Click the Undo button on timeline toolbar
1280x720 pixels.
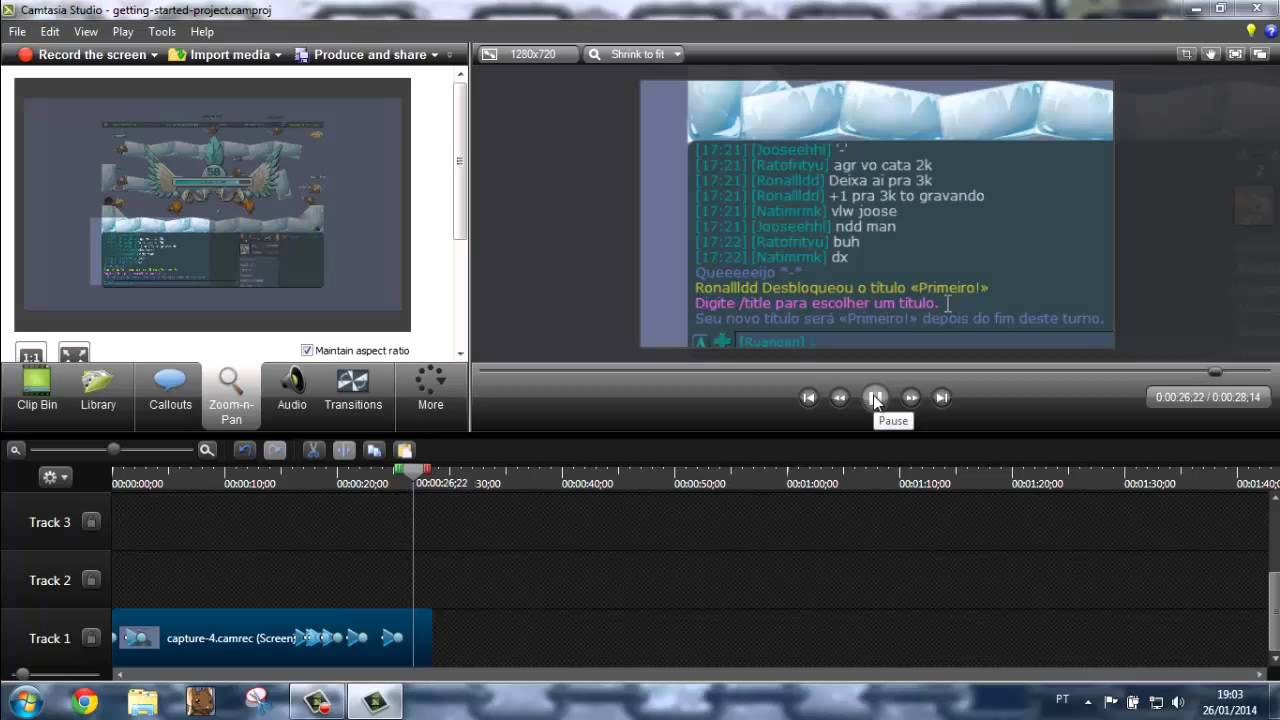tap(245, 450)
